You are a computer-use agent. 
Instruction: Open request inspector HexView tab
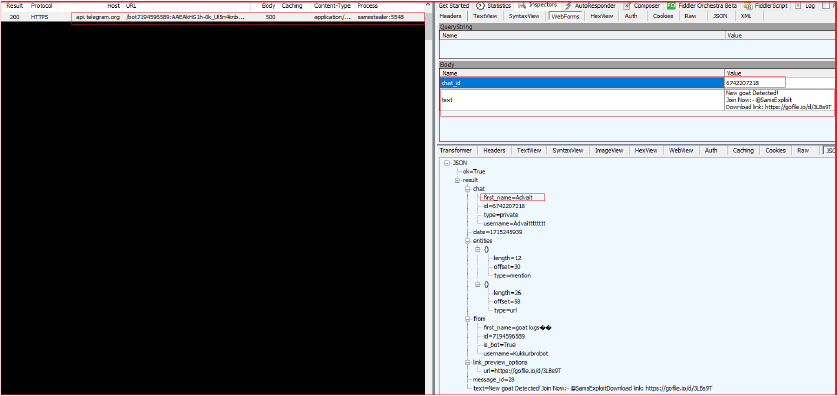601,16
